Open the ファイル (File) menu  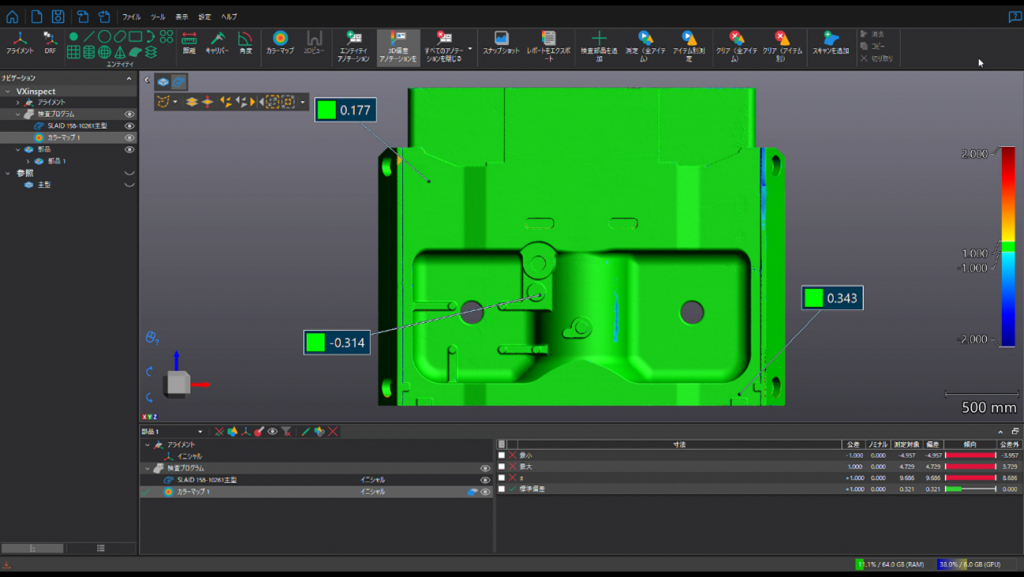131,17
